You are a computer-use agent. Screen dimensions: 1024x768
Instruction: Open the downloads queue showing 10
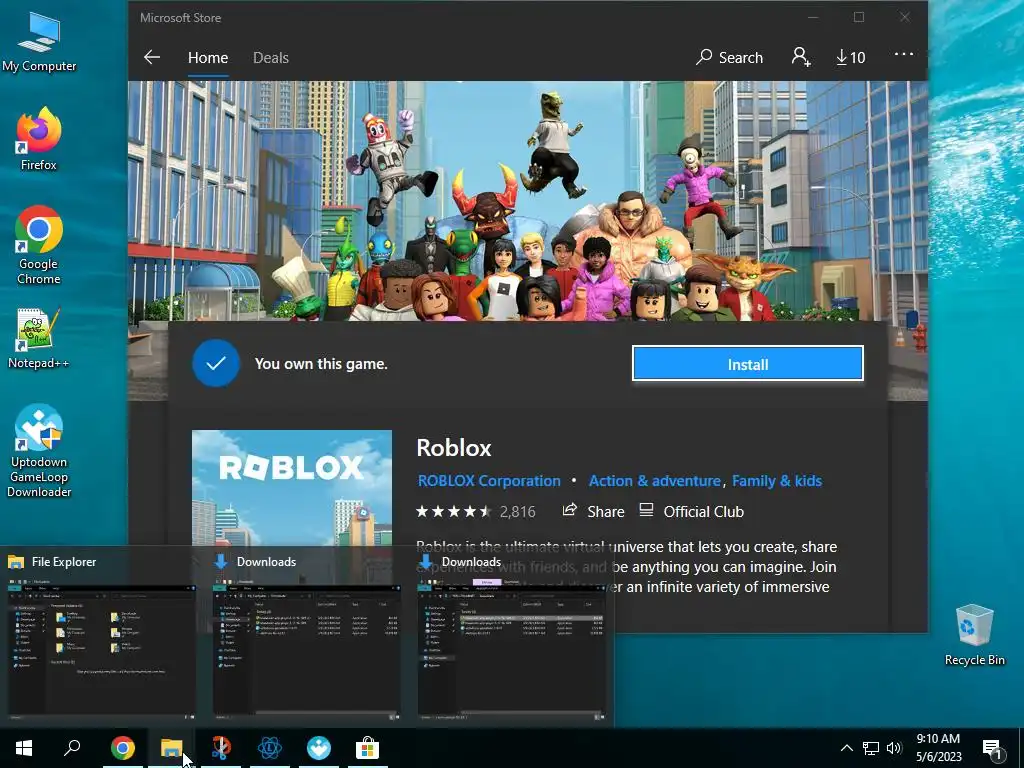(x=850, y=57)
